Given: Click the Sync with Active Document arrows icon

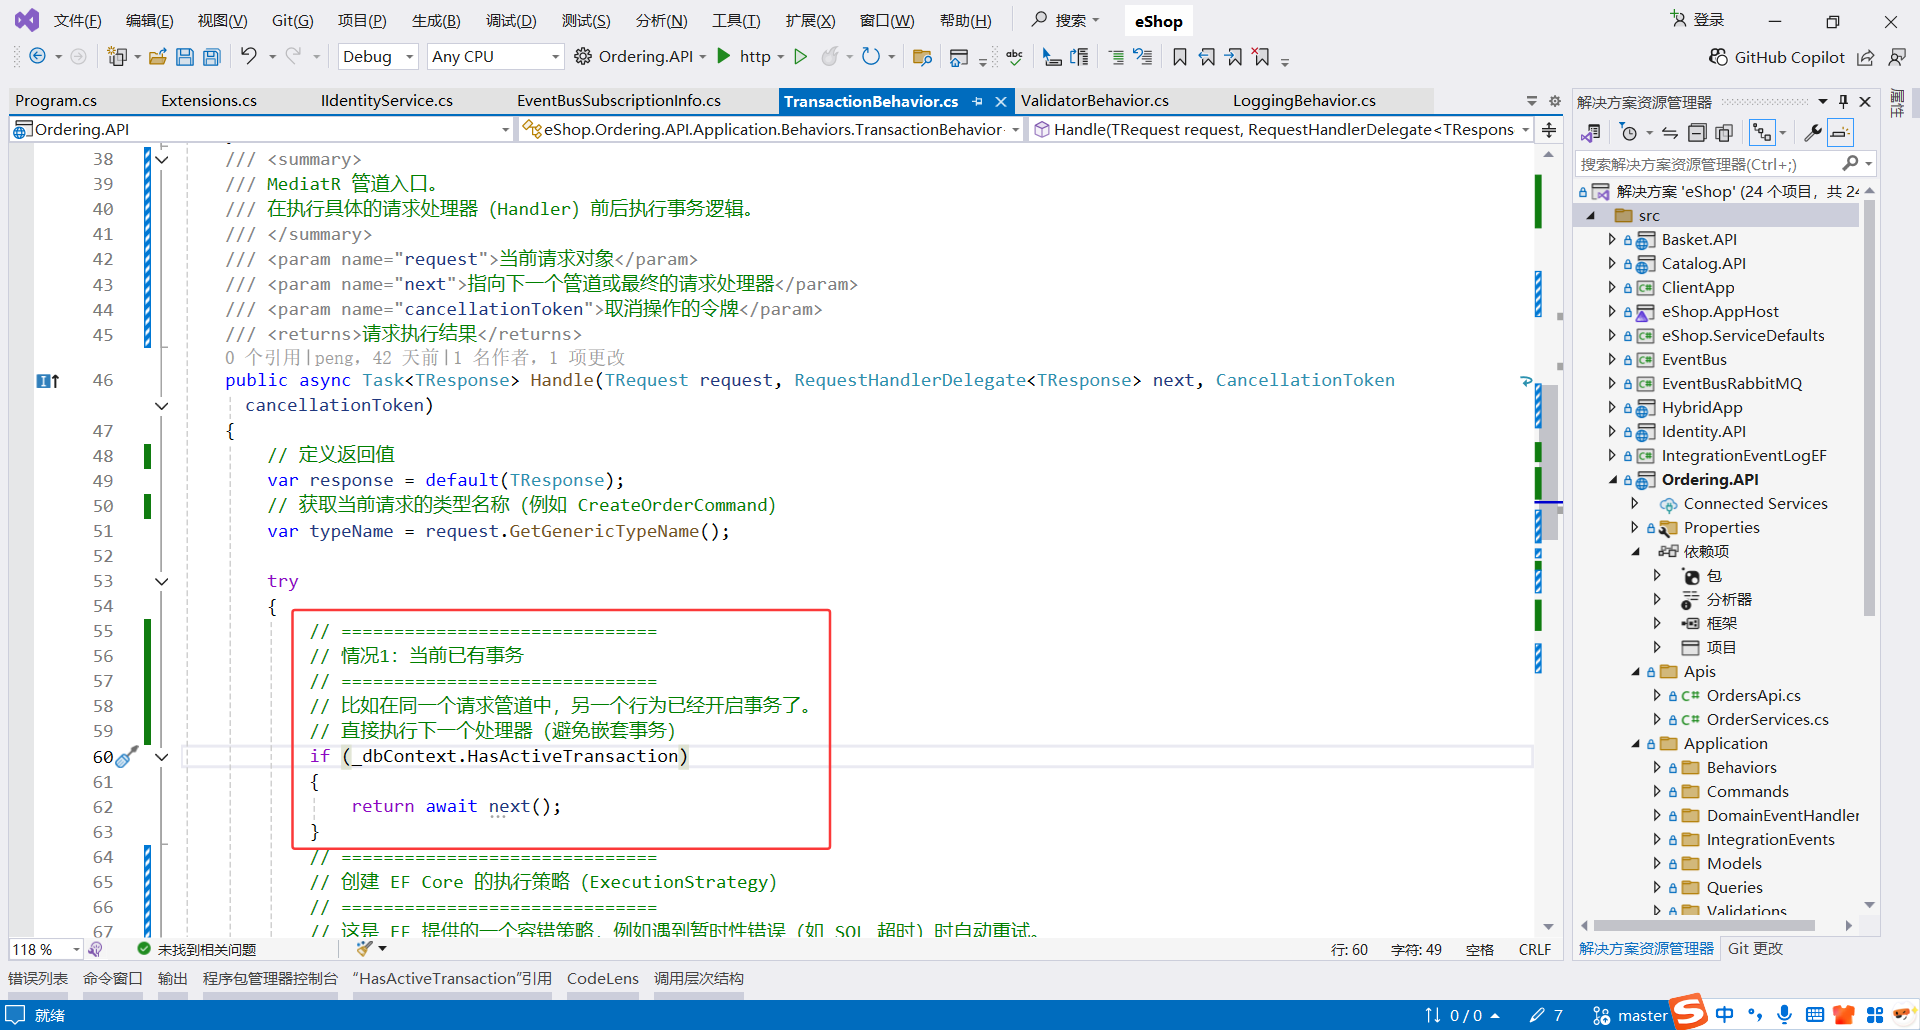Looking at the screenshot, I should tap(1669, 132).
